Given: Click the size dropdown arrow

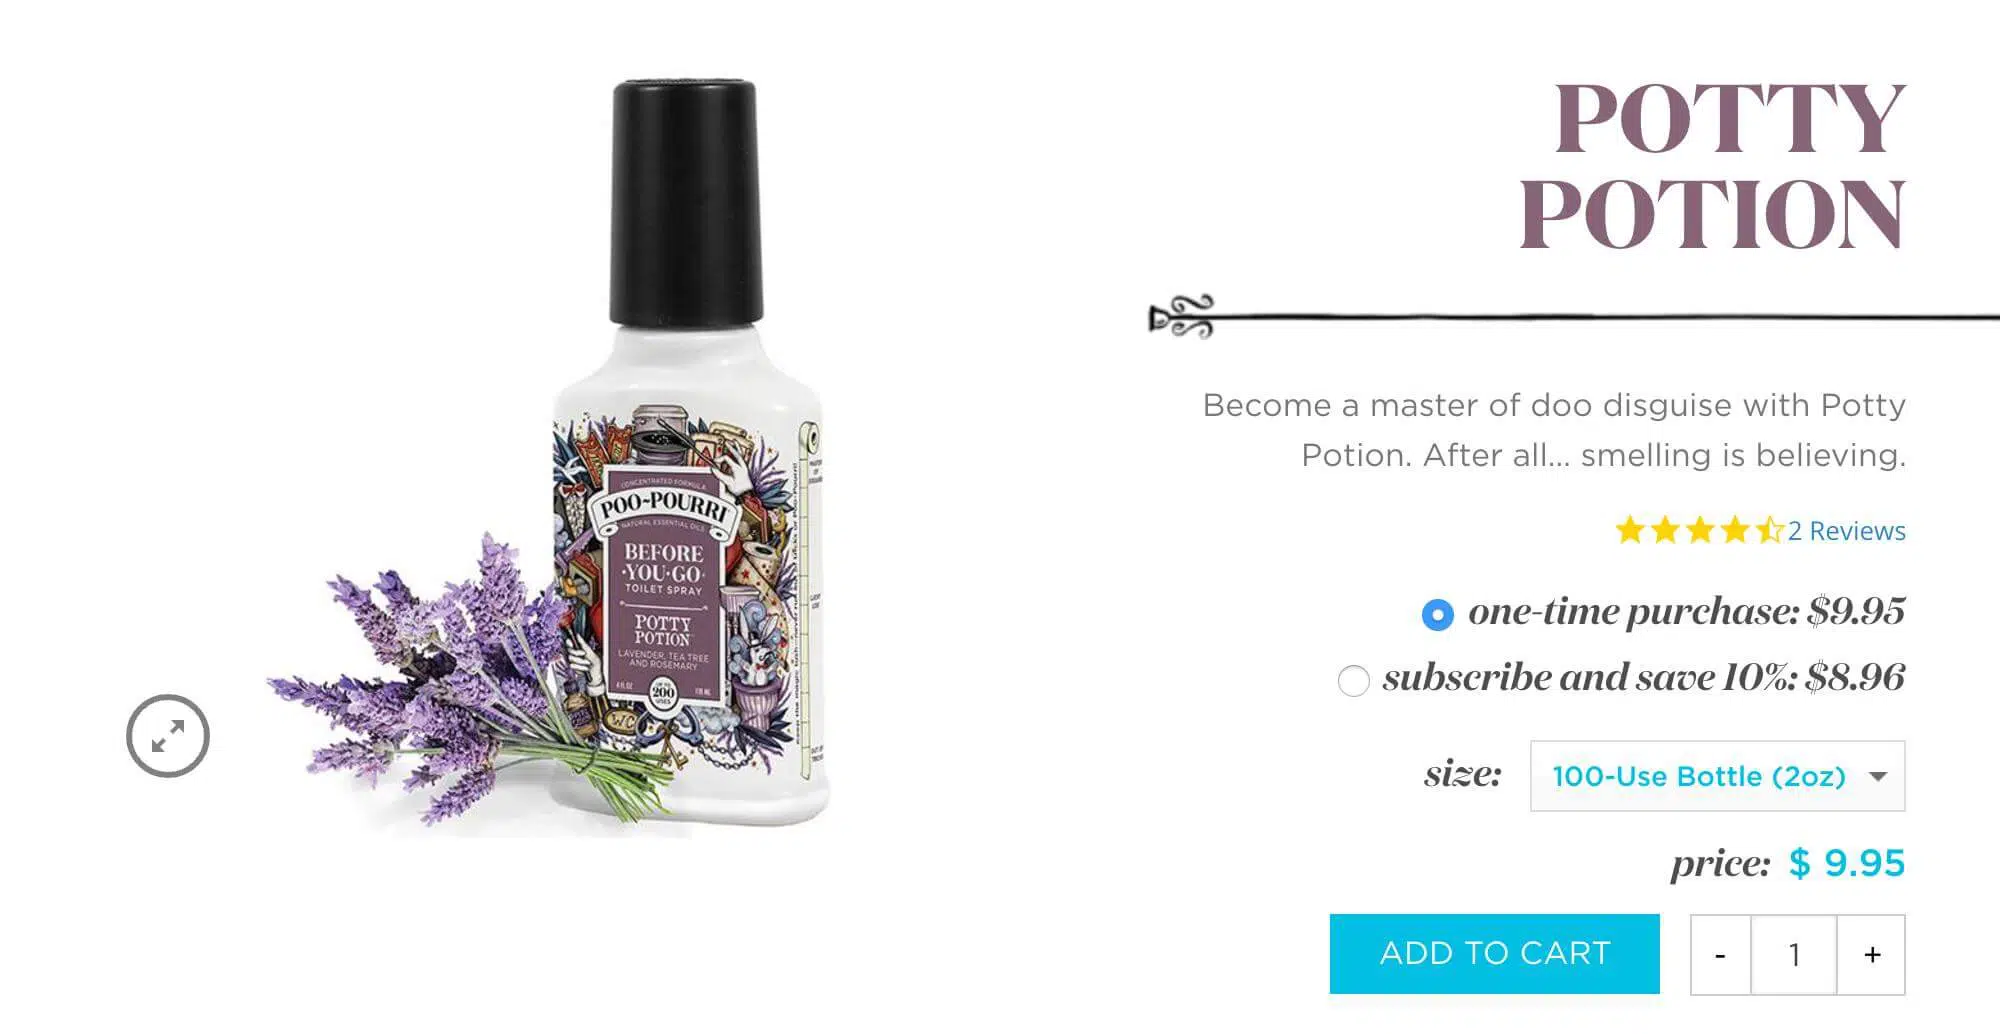Looking at the screenshot, I should click(x=1878, y=777).
